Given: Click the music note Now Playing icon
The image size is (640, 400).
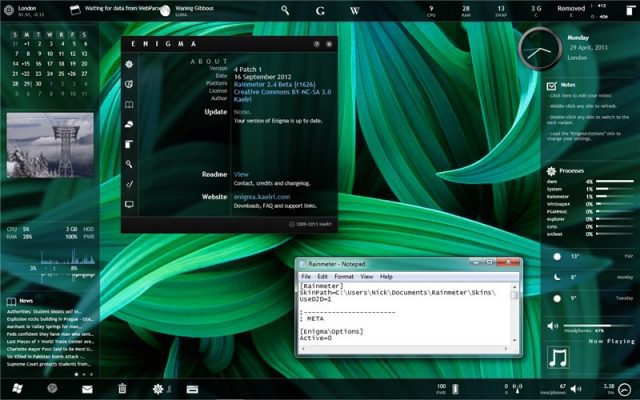Looking at the screenshot, I should click(558, 357).
